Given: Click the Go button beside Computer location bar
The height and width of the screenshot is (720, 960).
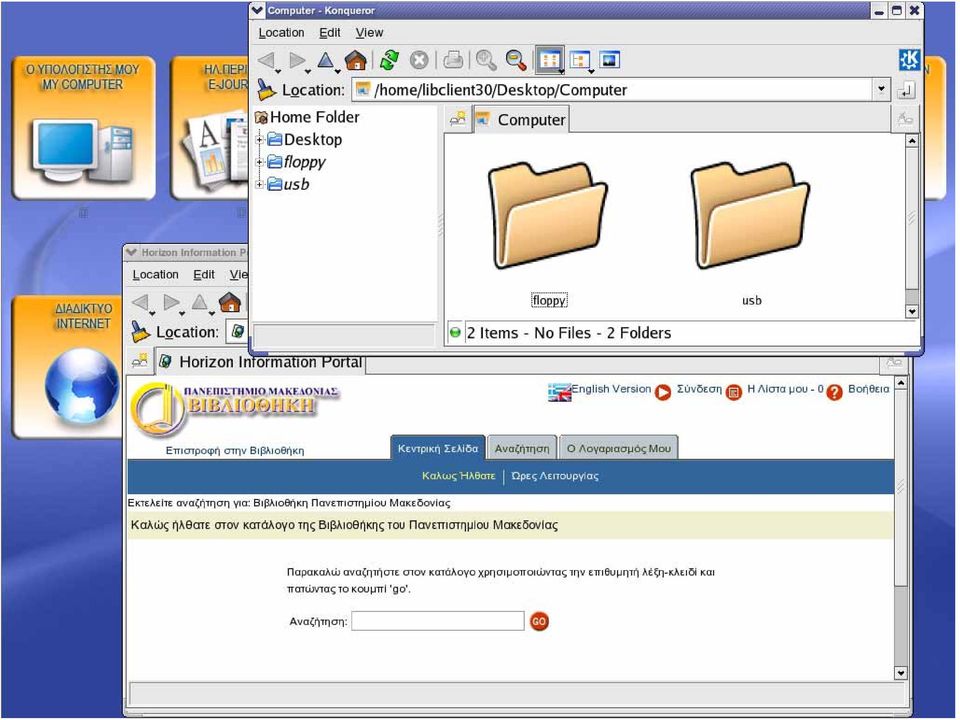Looking at the screenshot, I should click(x=906, y=90).
